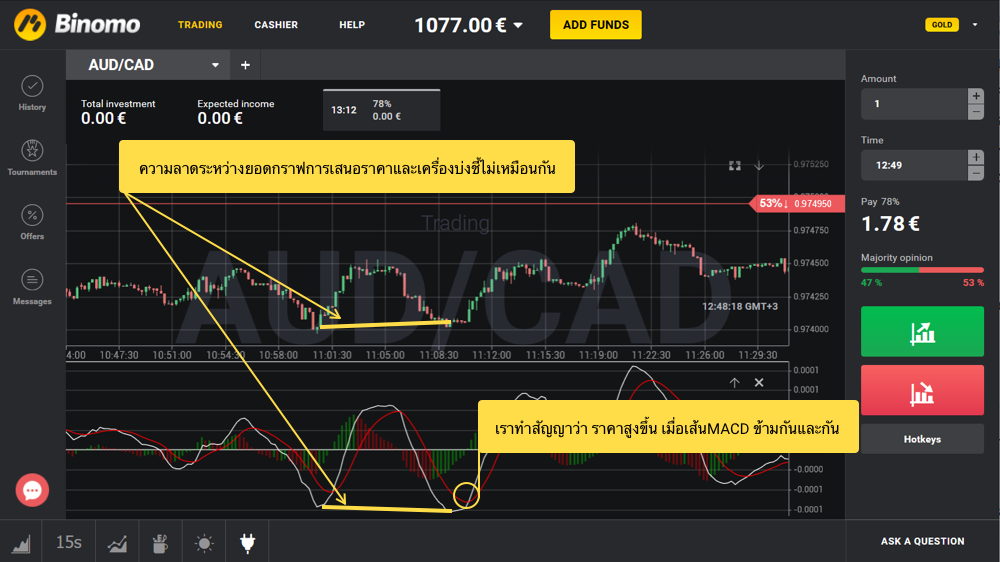Increase Amount with the plus stepper
The width and height of the screenshot is (1000, 562).
(x=975, y=96)
